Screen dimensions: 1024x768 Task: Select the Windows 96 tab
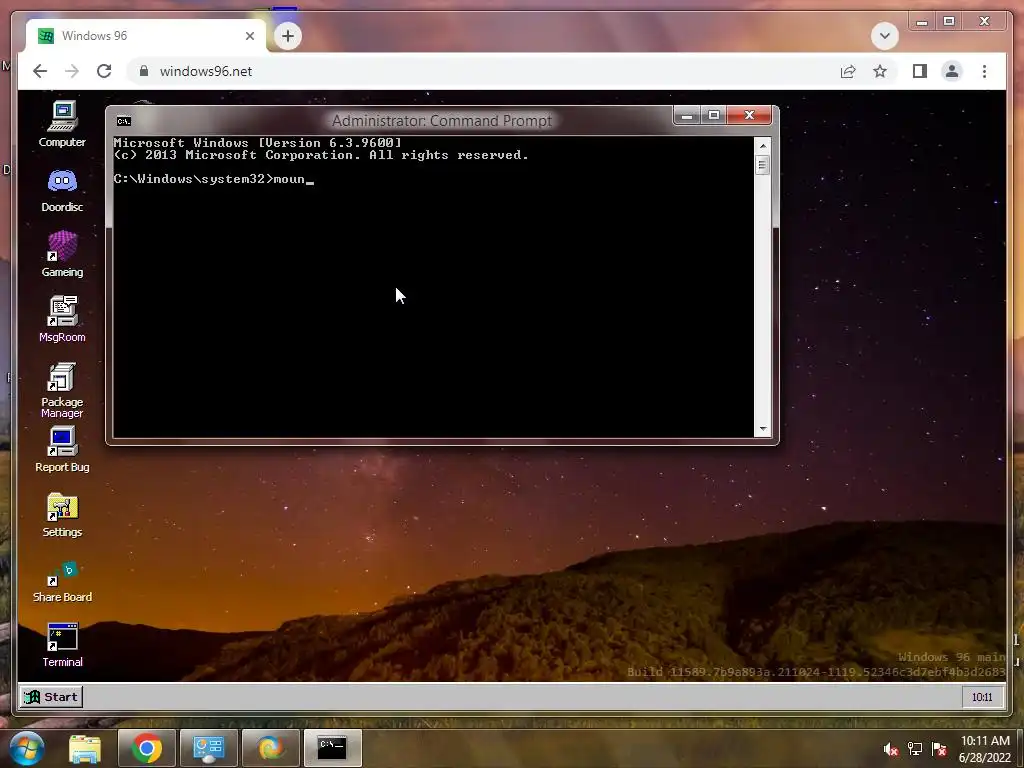146,36
